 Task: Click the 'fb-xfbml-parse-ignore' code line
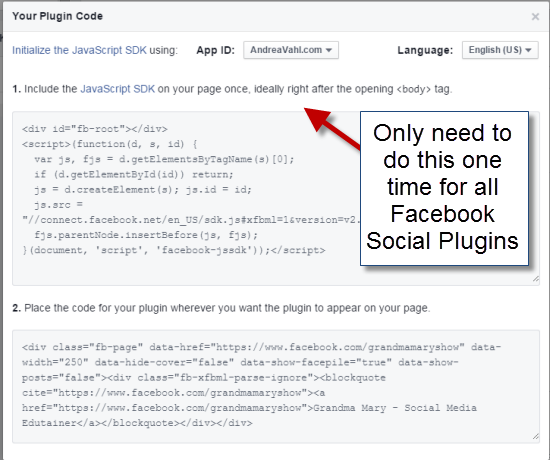204,378
